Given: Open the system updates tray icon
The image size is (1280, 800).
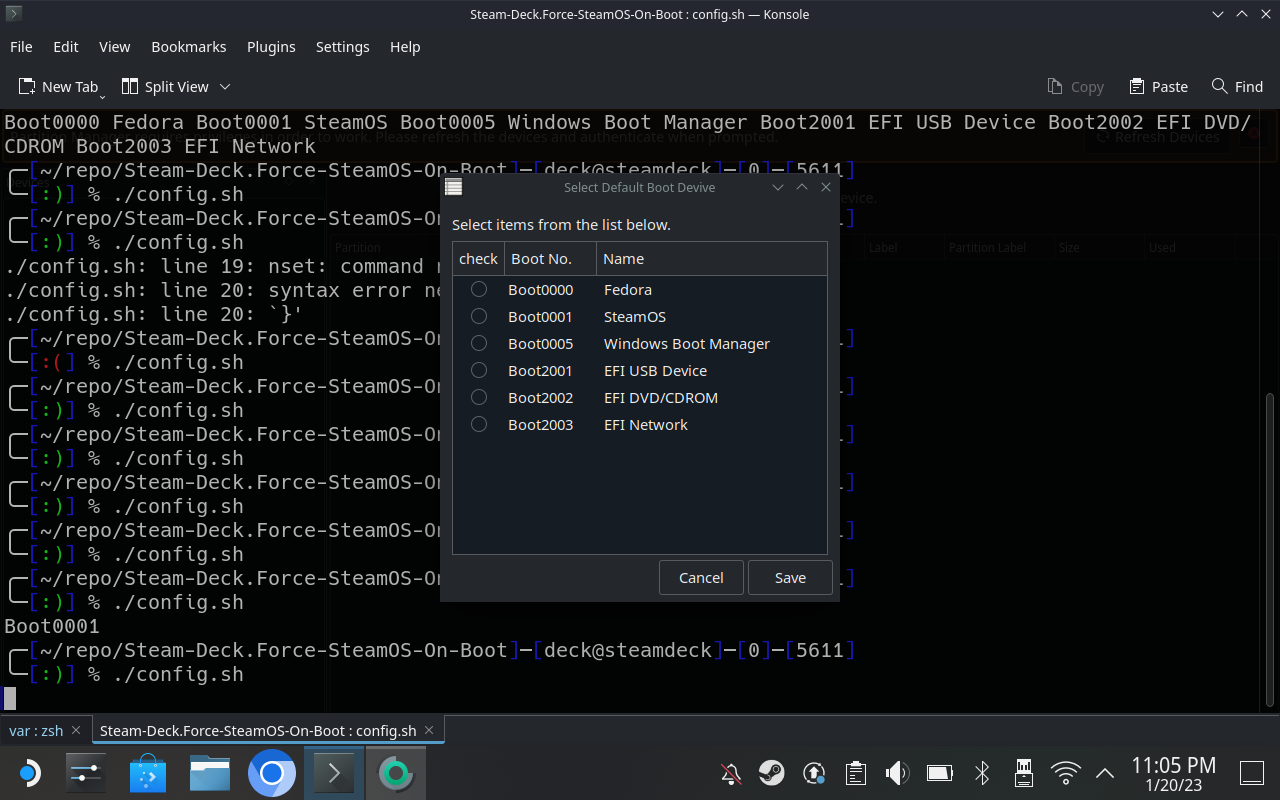Looking at the screenshot, I should click(814, 773).
